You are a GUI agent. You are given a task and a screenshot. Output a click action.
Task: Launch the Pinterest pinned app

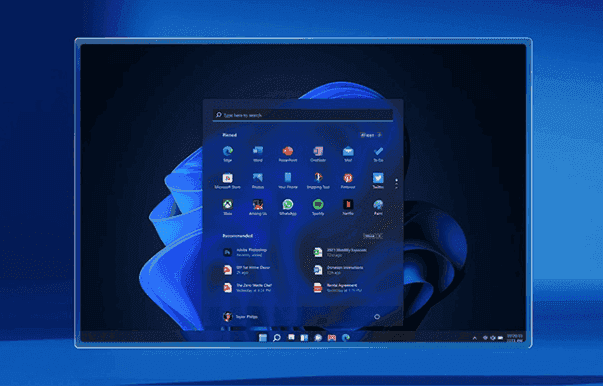(348, 181)
